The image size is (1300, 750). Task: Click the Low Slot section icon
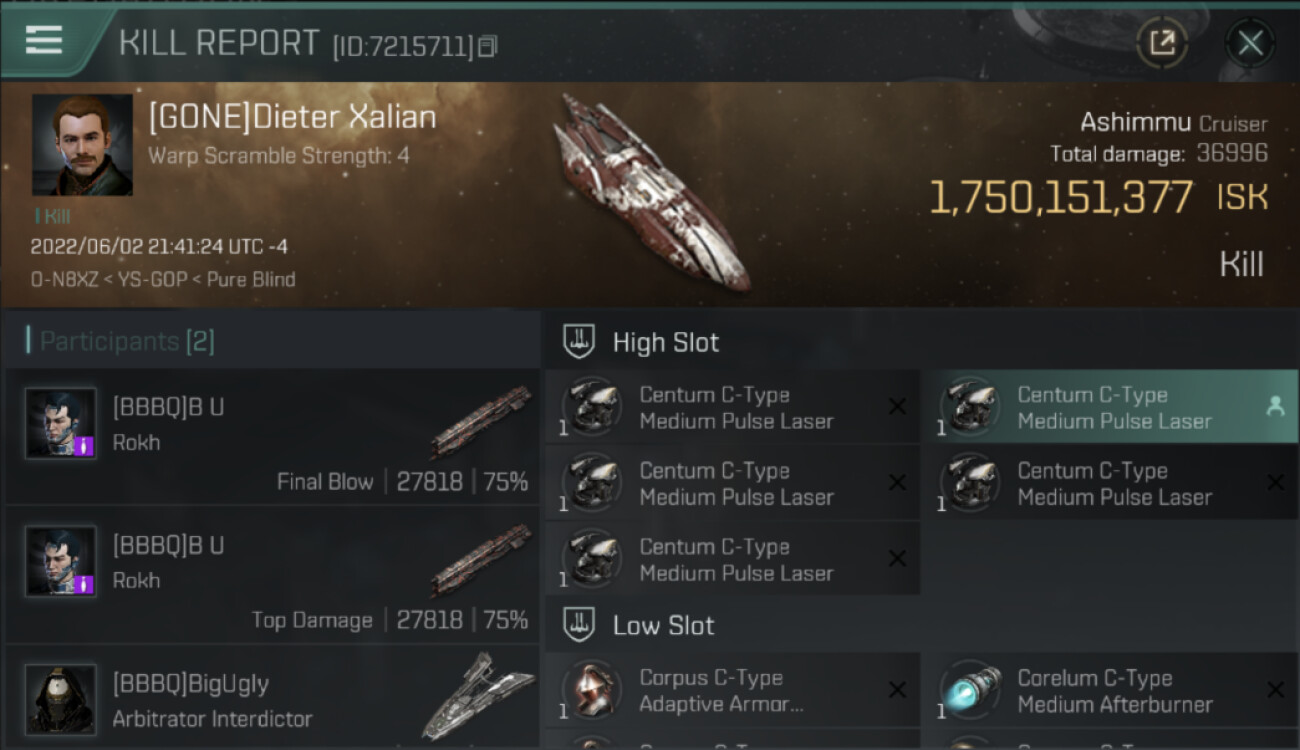tap(580, 626)
